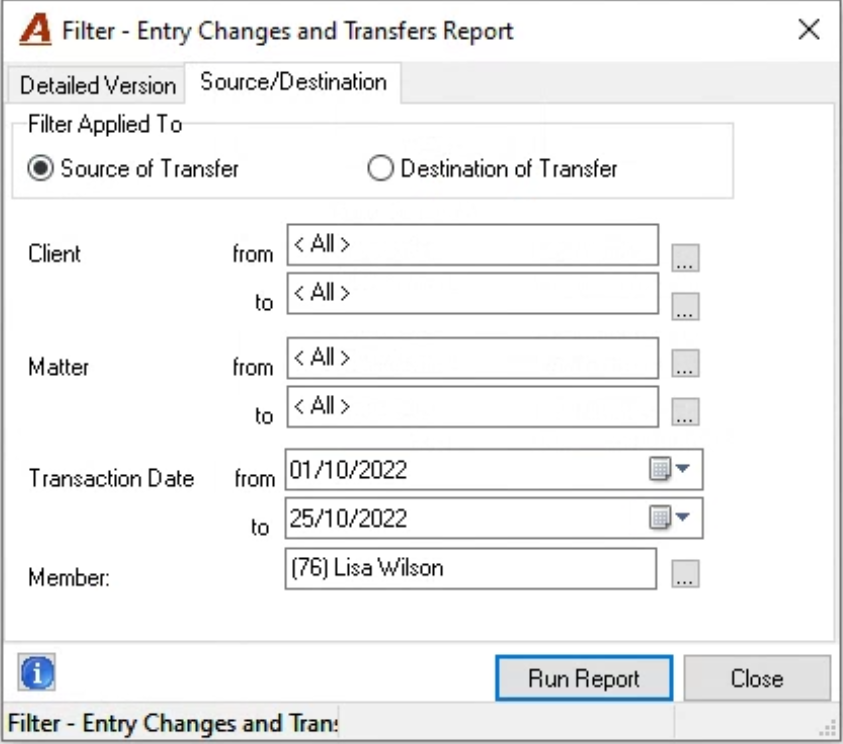Click the app logo in the title bar

click(x=35, y=30)
